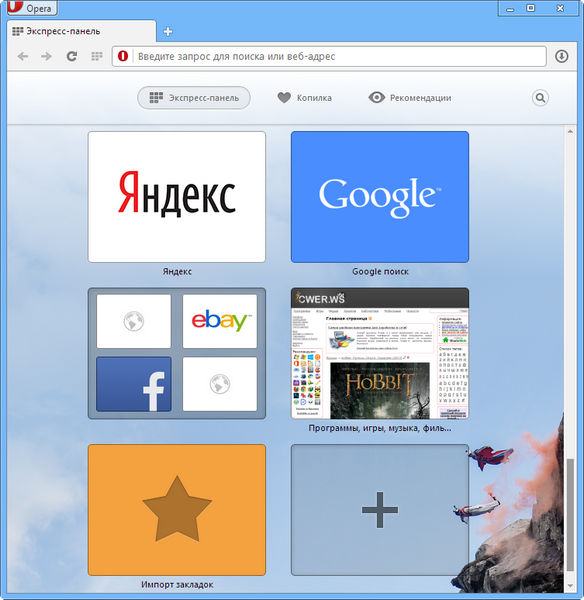The image size is (584, 600).
Task: Click the scrollbar down arrow
Action: coord(570,586)
